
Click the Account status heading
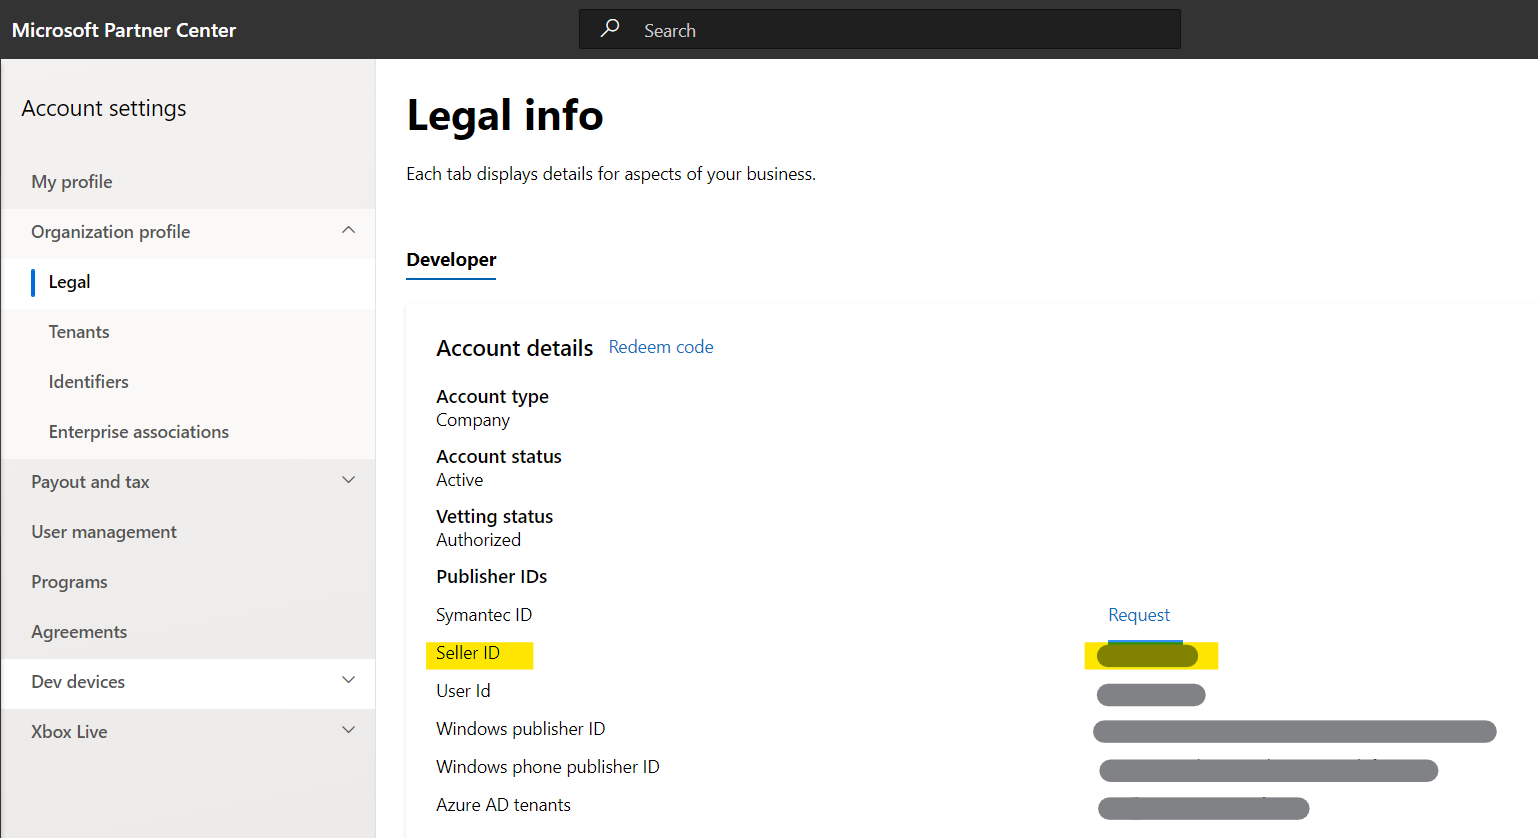click(x=499, y=457)
